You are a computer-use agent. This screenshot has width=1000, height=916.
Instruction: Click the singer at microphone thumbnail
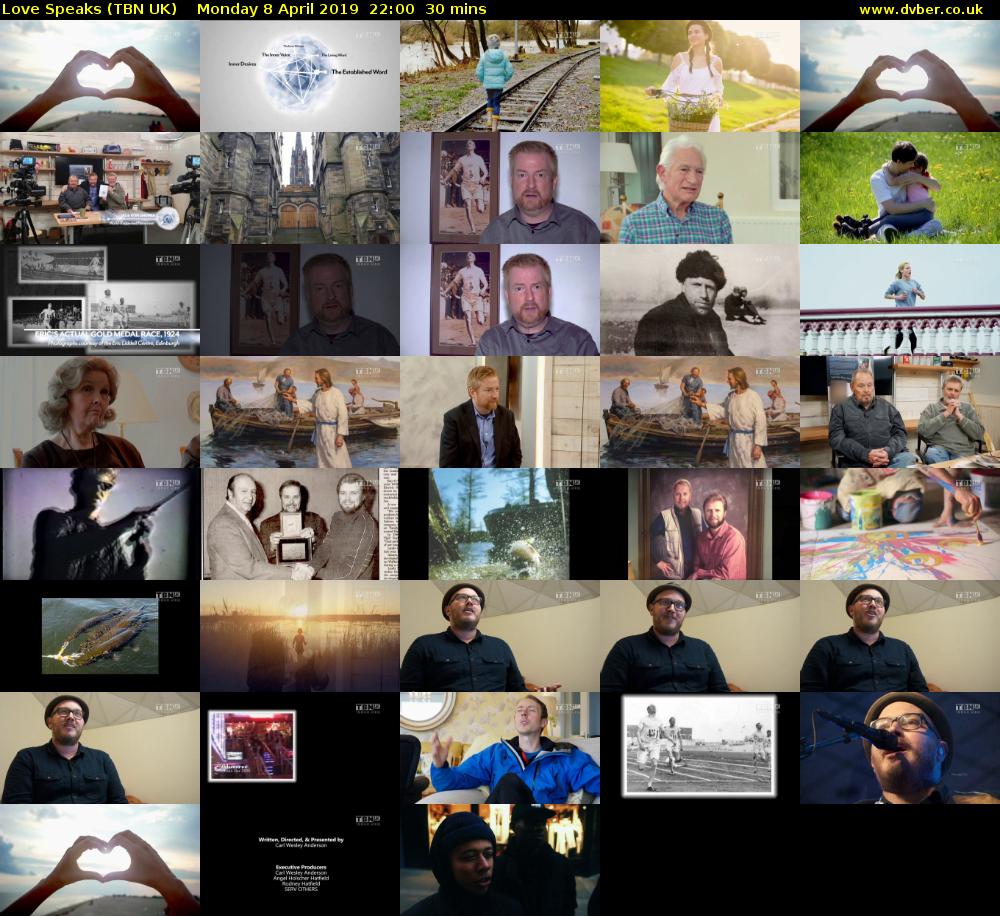899,748
